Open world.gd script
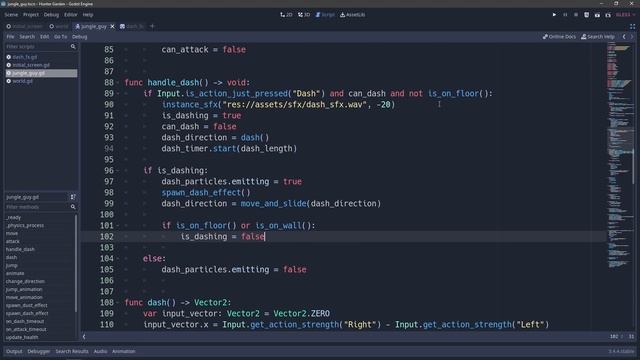The image size is (640, 360). tap(22, 81)
